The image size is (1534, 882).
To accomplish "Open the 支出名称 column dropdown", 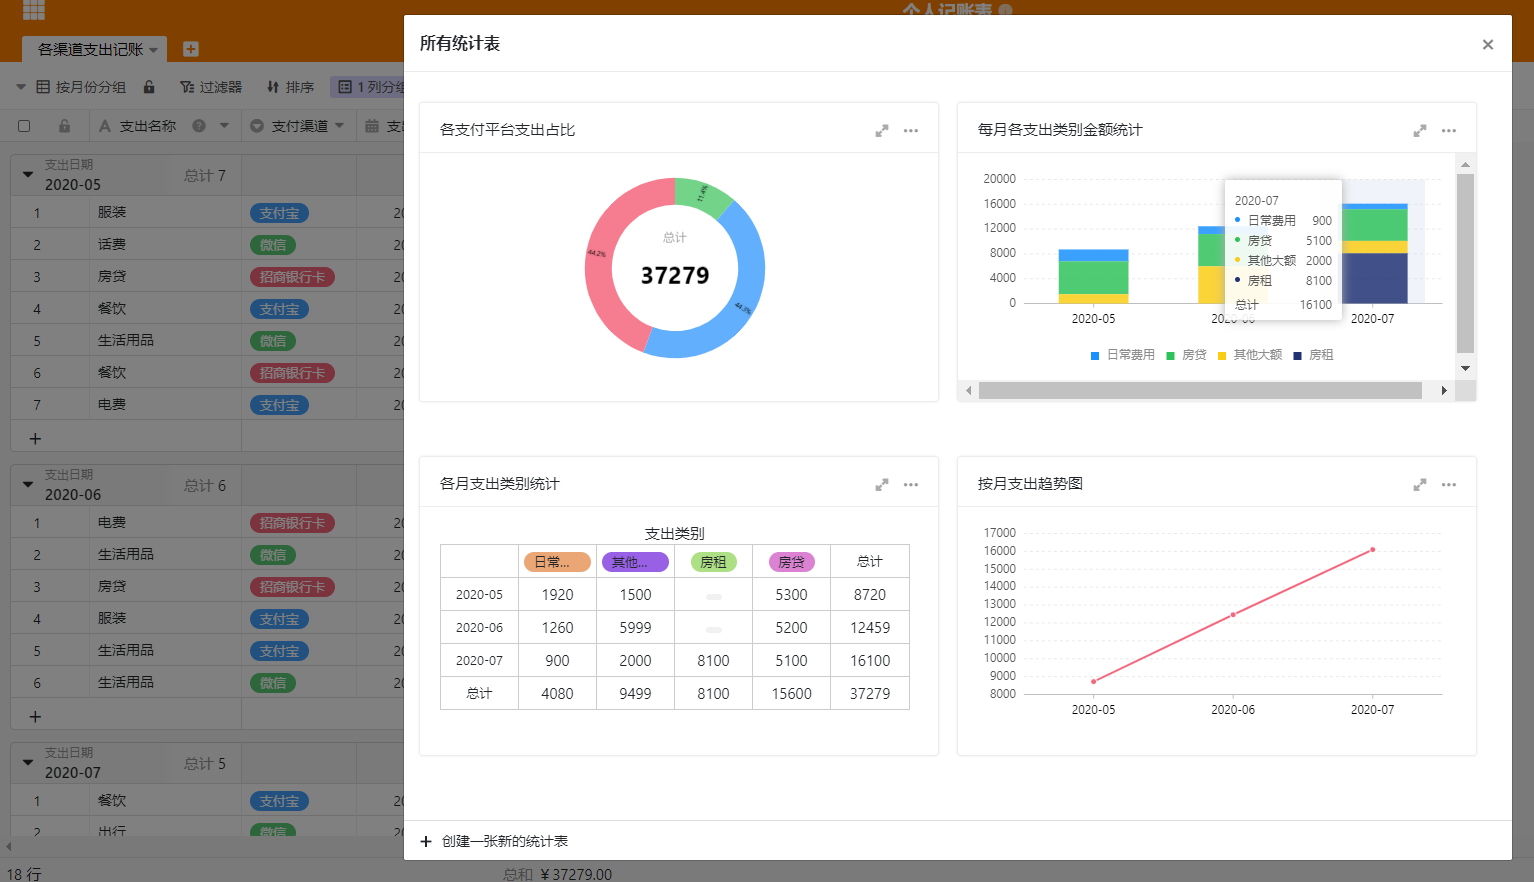I will [x=224, y=126].
